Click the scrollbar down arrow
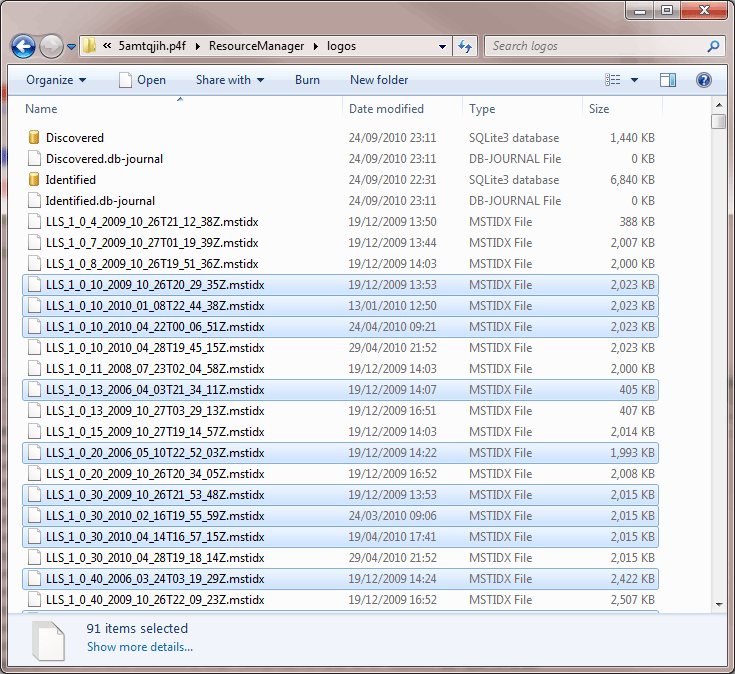This screenshot has height=674, width=735. point(719,605)
